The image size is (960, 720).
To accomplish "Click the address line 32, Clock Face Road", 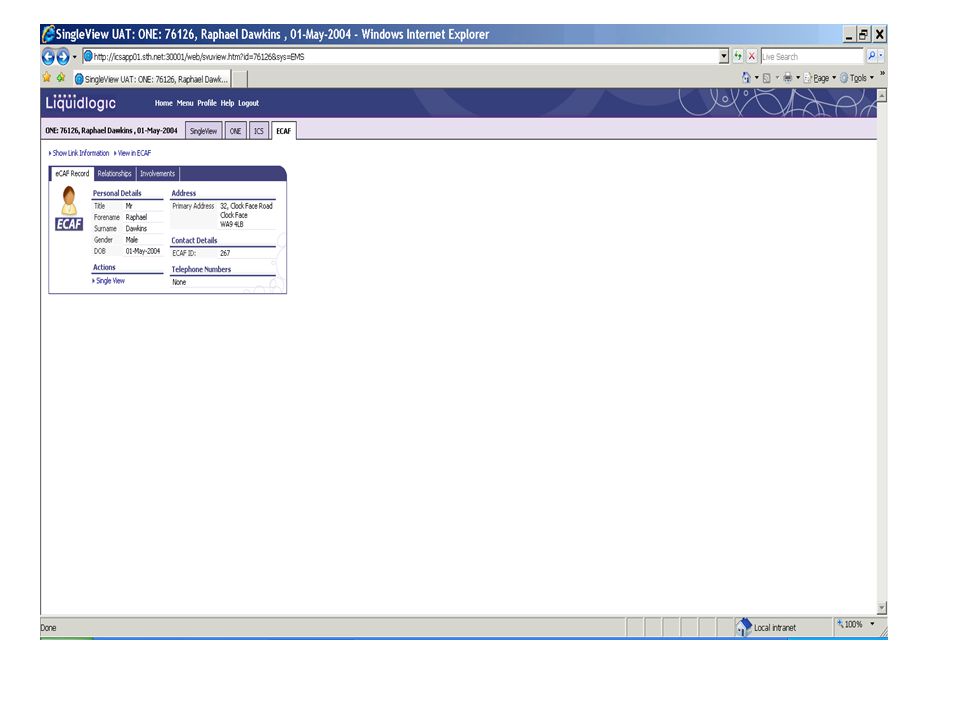I will [246, 206].
